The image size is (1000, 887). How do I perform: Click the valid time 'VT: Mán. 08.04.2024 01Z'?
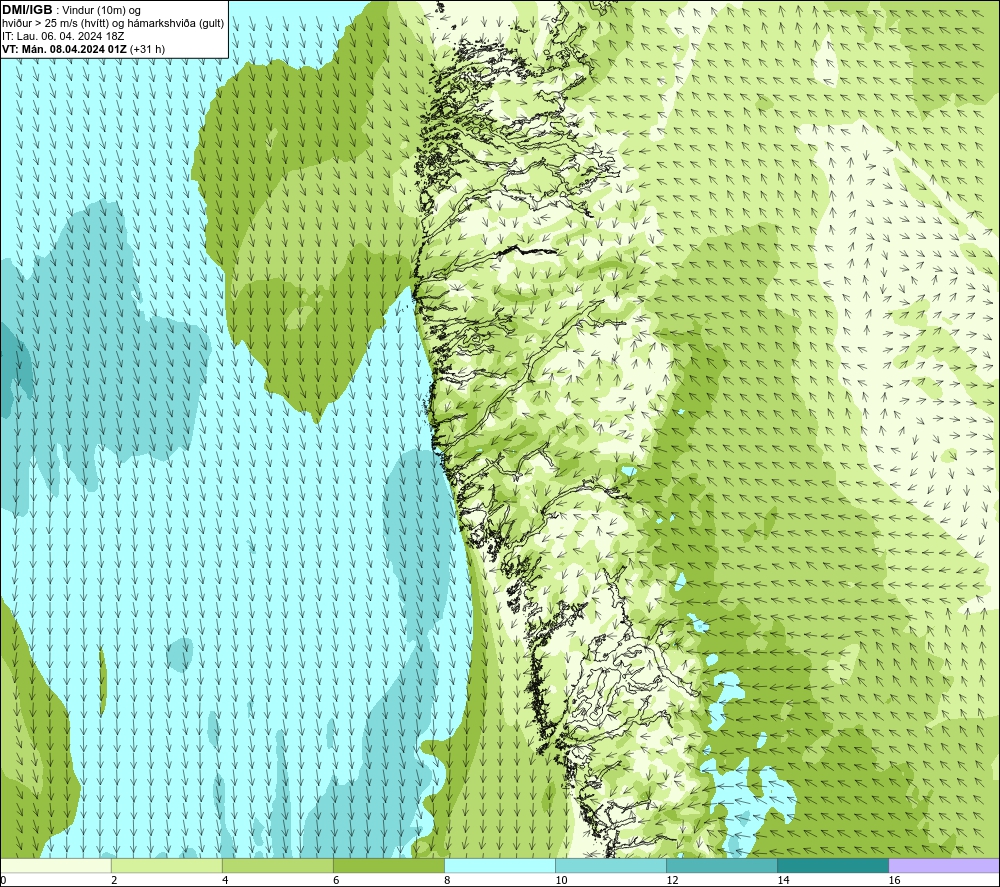point(64,49)
